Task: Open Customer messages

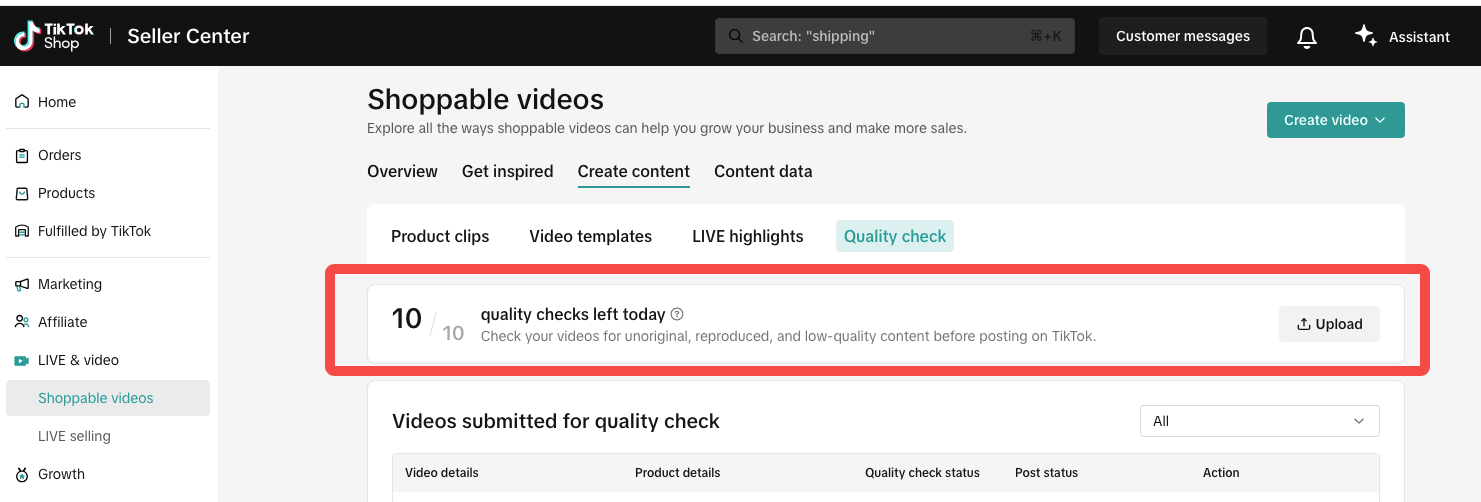Action: coord(1182,36)
